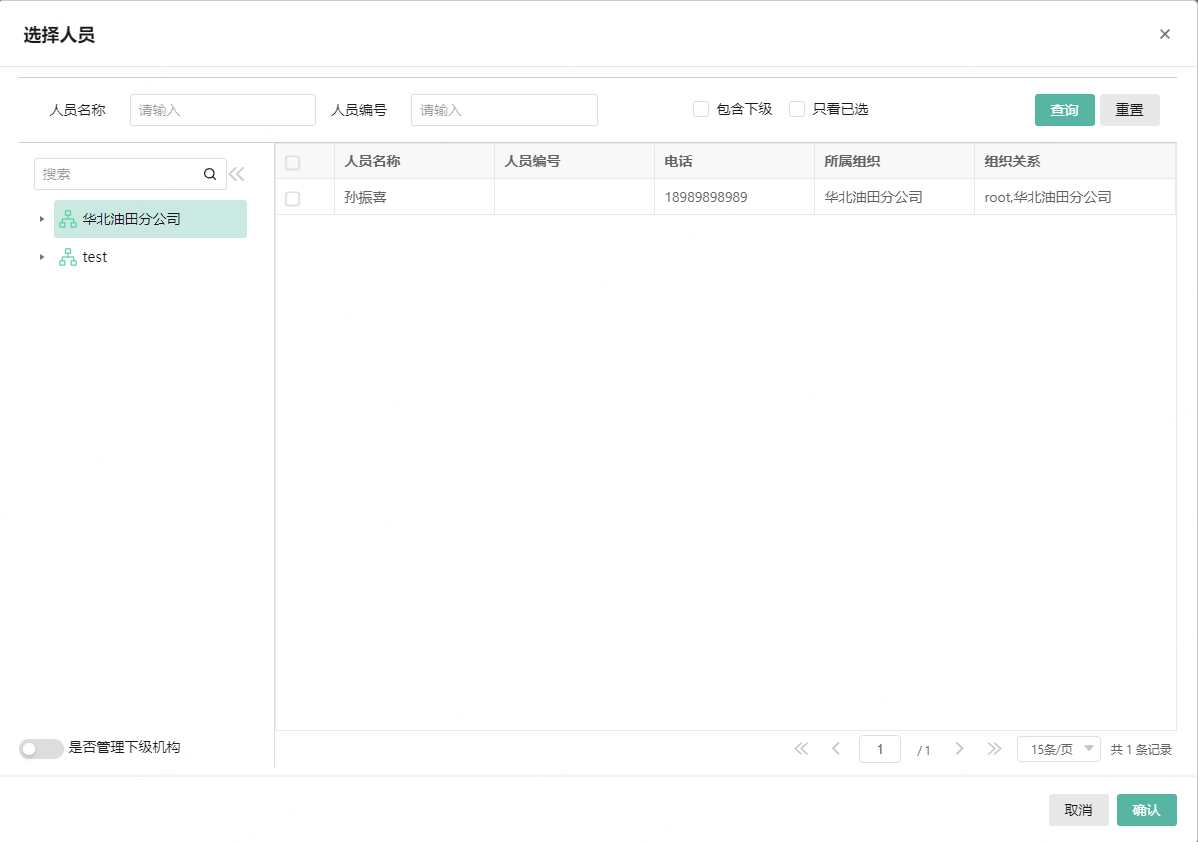Expand the 华北油田分公司 tree node arrow
This screenshot has height=842, width=1198.
pos(41,219)
